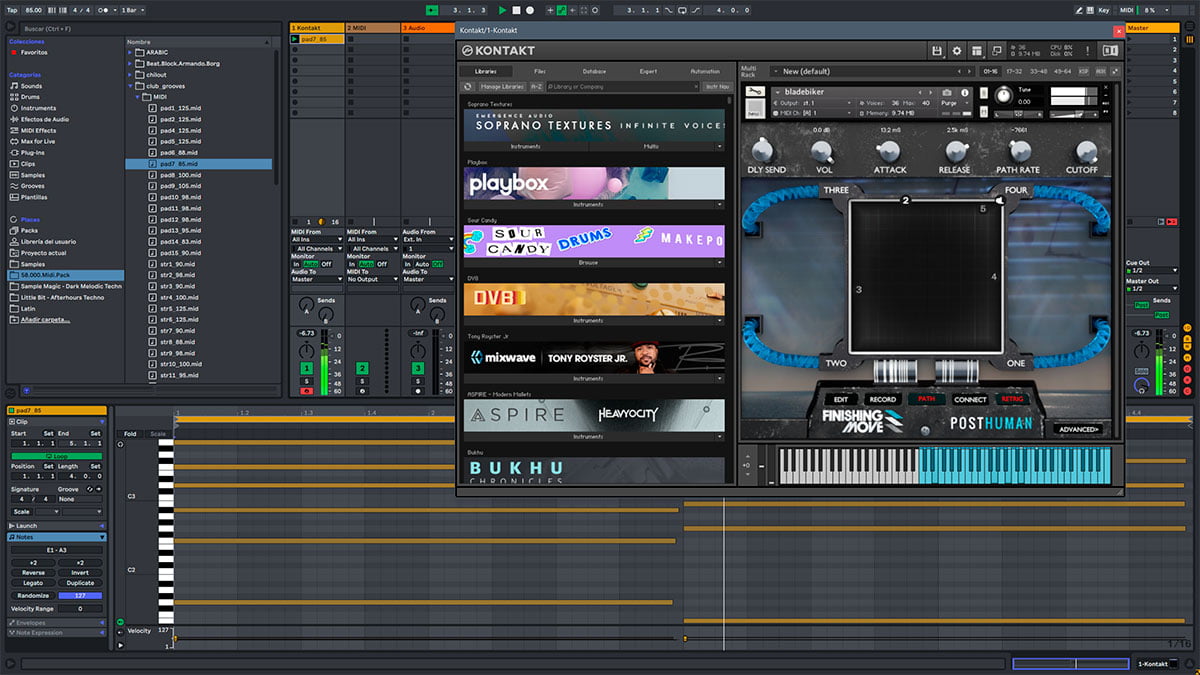Arm track 1 for recording
The height and width of the screenshot is (675, 1200).
click(x=306, y=390)
